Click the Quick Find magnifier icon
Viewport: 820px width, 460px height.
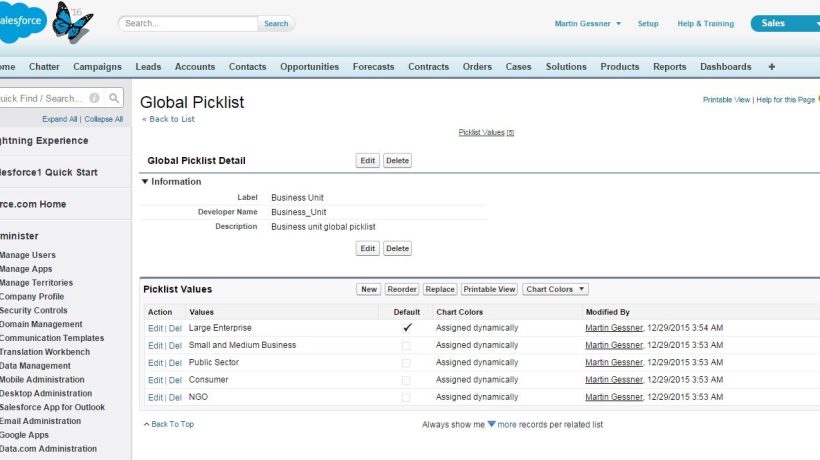click(114, 98)
